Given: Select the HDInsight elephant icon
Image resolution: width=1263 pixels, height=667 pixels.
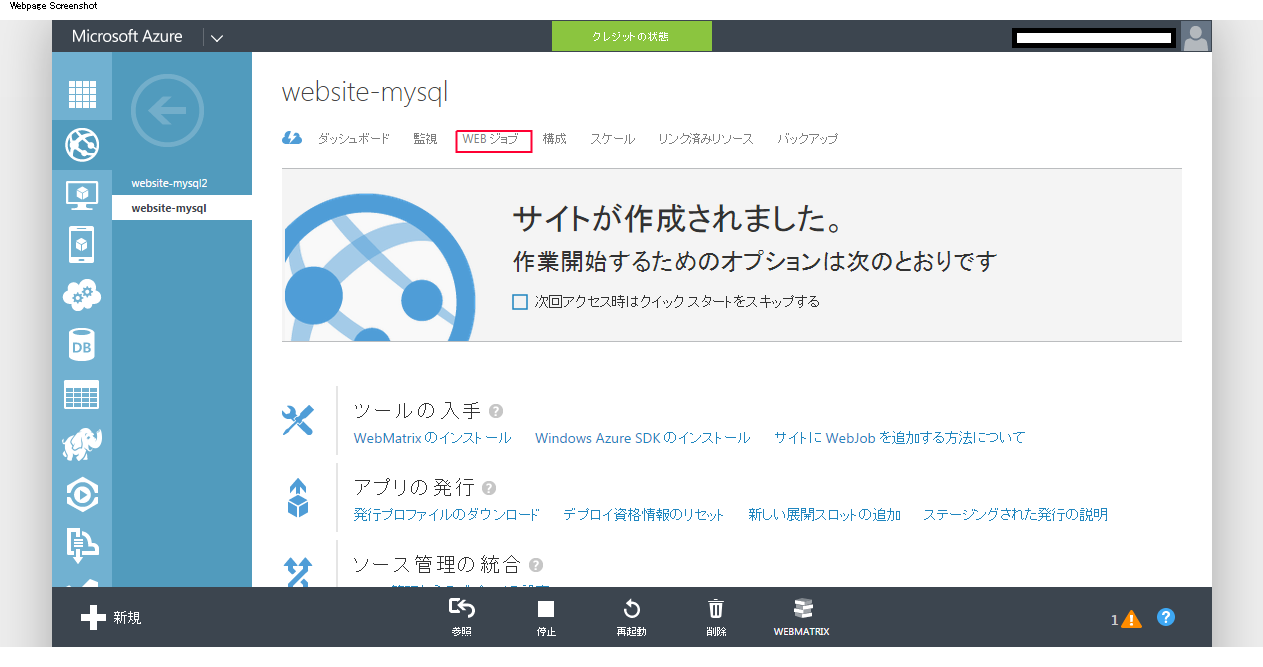Looking at the screenshot, I should tap(82, 443).
